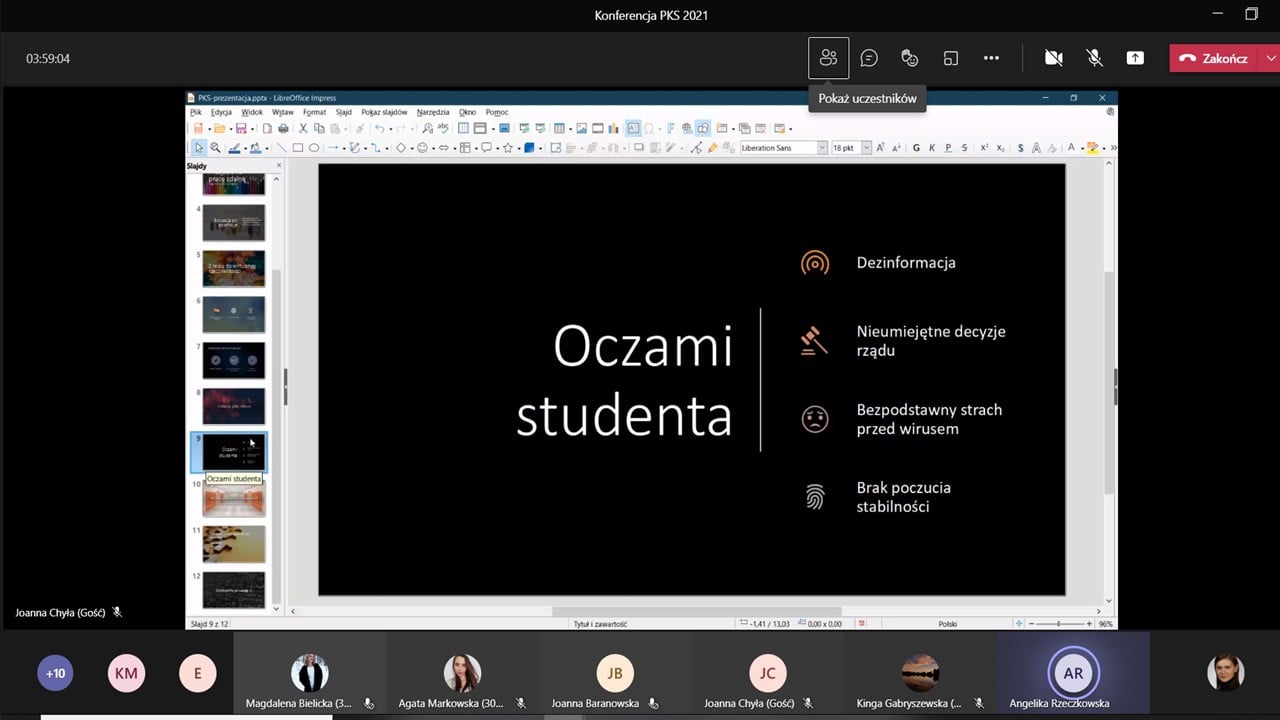
Task: Click the Spelling check icon
Action: [445, 128]
